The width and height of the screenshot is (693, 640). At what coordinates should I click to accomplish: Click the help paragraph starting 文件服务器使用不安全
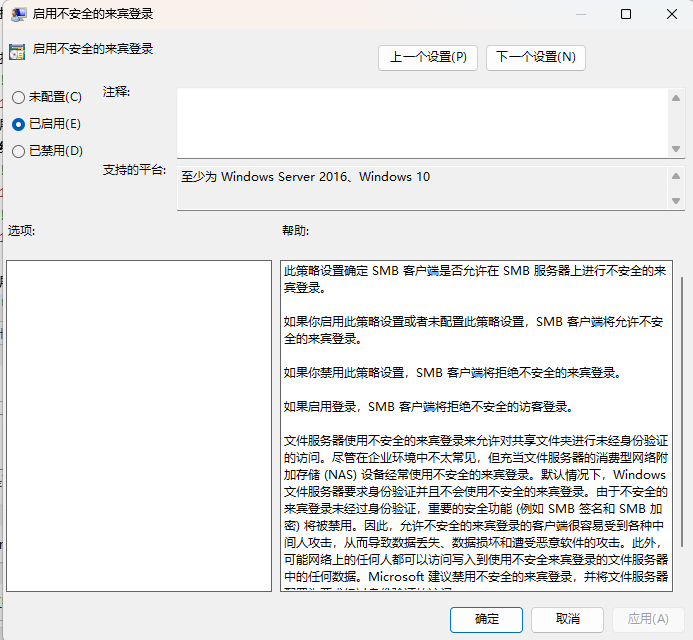click(476, 513)
